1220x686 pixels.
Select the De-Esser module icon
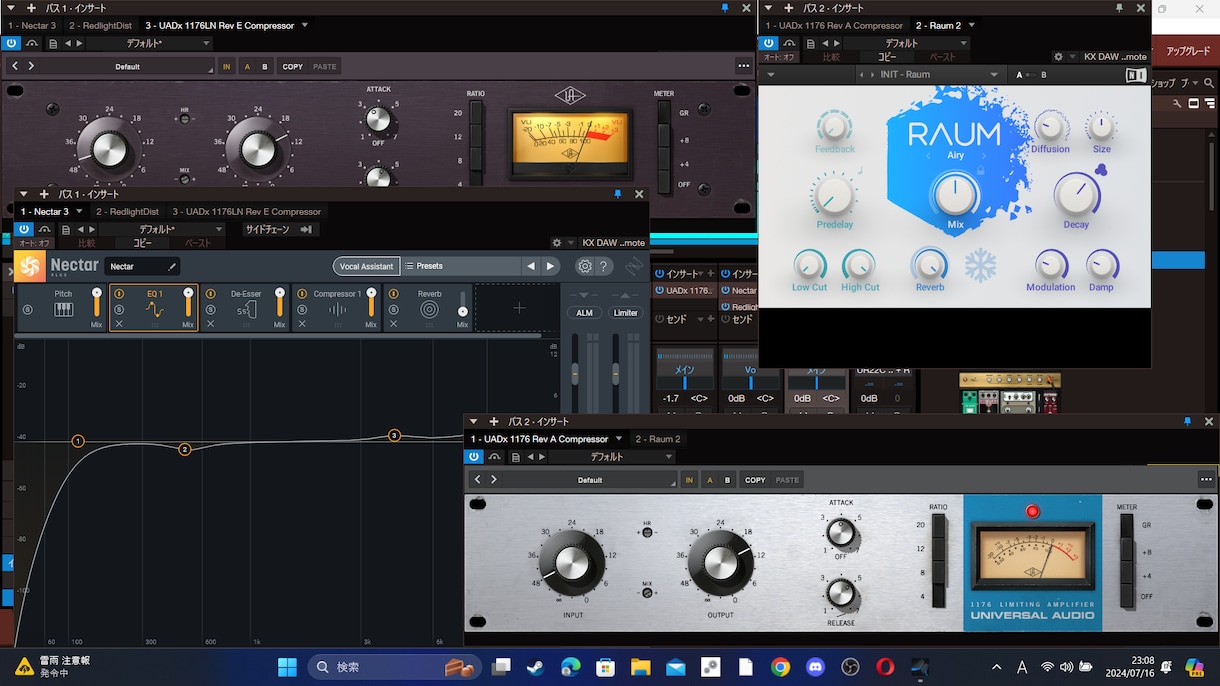coord(246,310)
